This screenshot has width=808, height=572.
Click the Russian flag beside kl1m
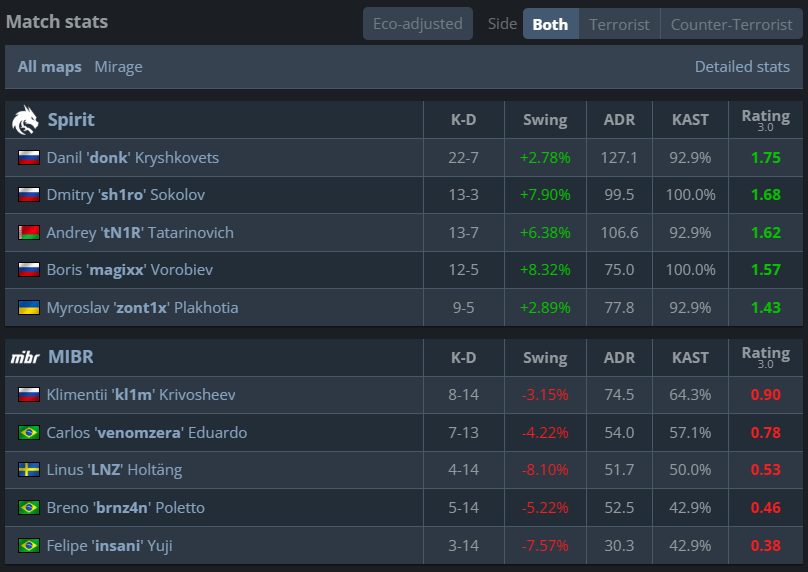(x=29, y=395)
